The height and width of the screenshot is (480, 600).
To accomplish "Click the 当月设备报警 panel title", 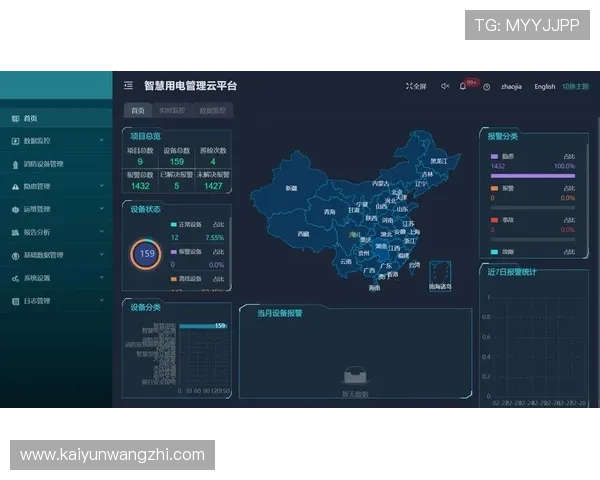I will [x=280, y=313].
